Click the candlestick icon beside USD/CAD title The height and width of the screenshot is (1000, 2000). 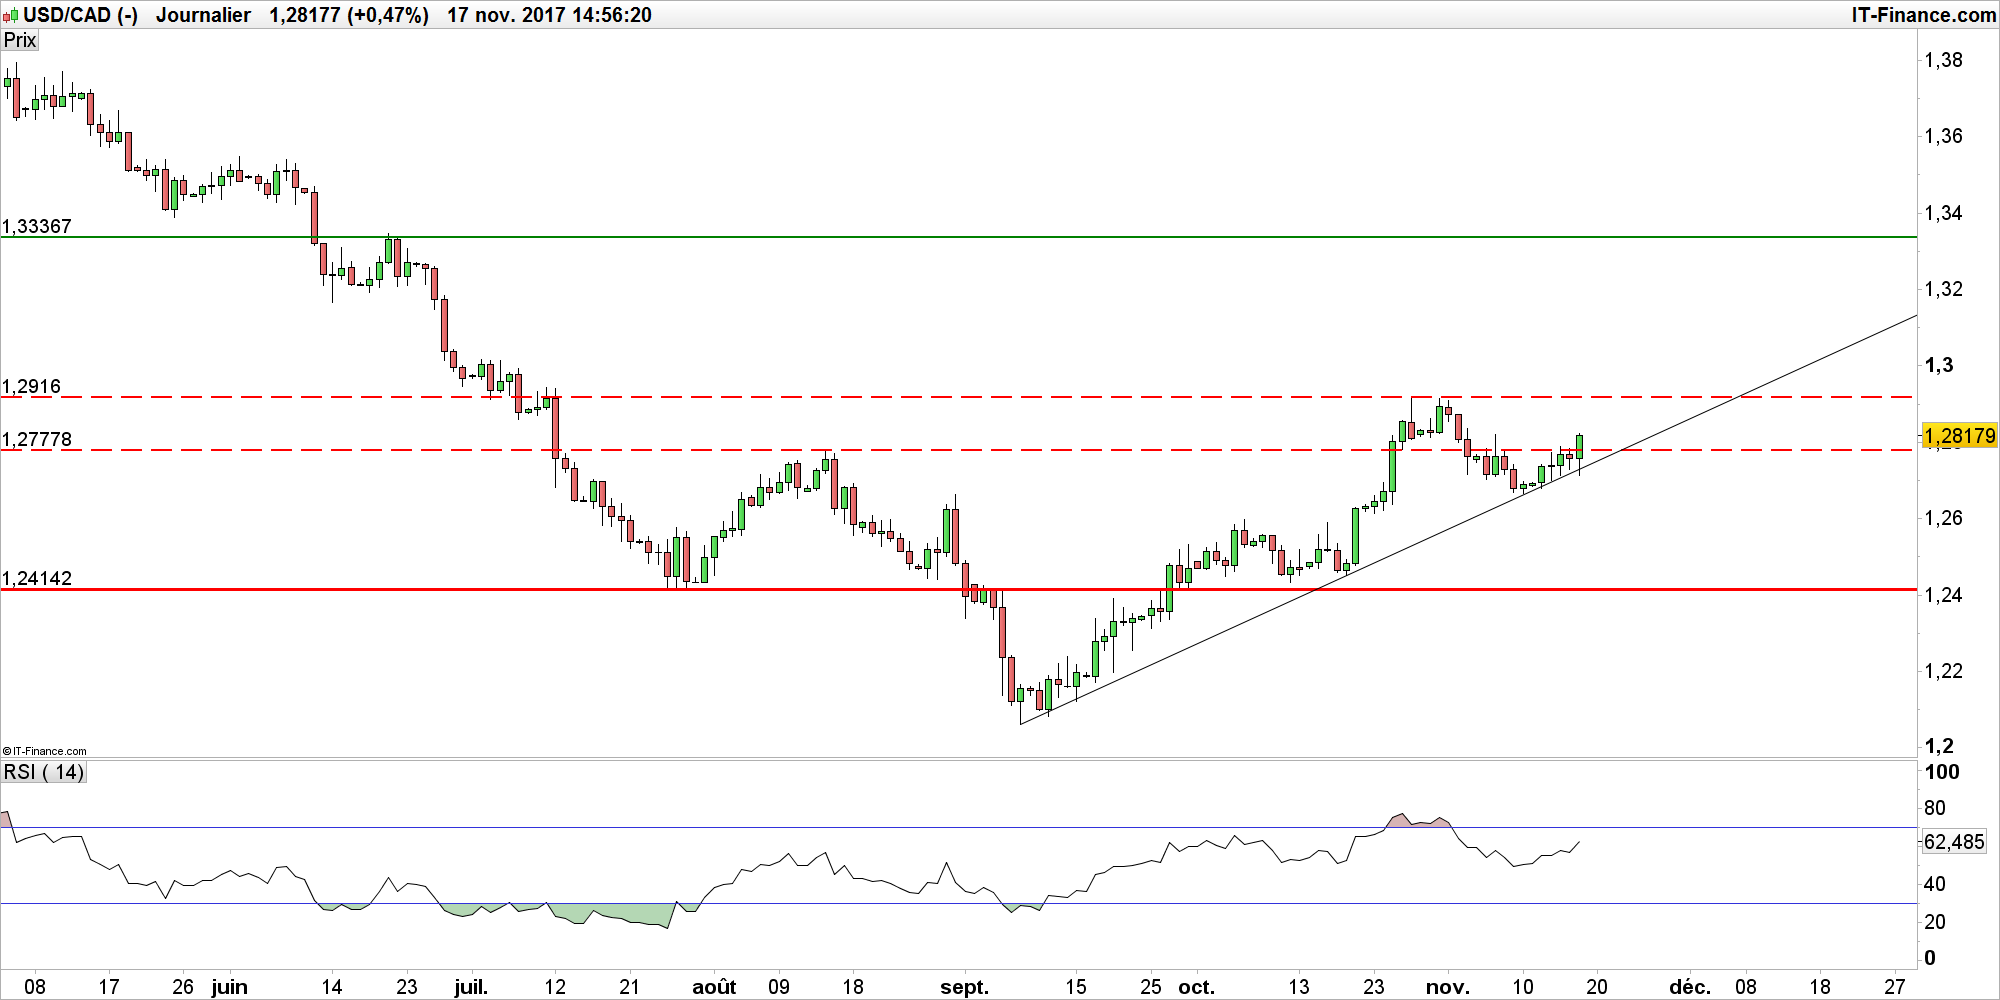10,15
